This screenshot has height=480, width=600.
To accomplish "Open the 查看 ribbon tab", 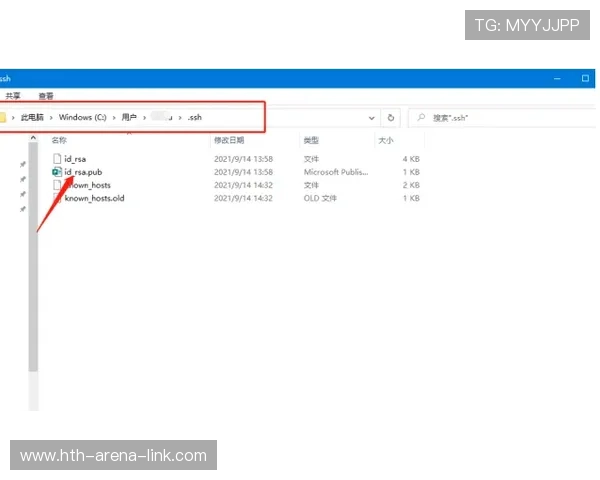I will (x=46, y=96).
